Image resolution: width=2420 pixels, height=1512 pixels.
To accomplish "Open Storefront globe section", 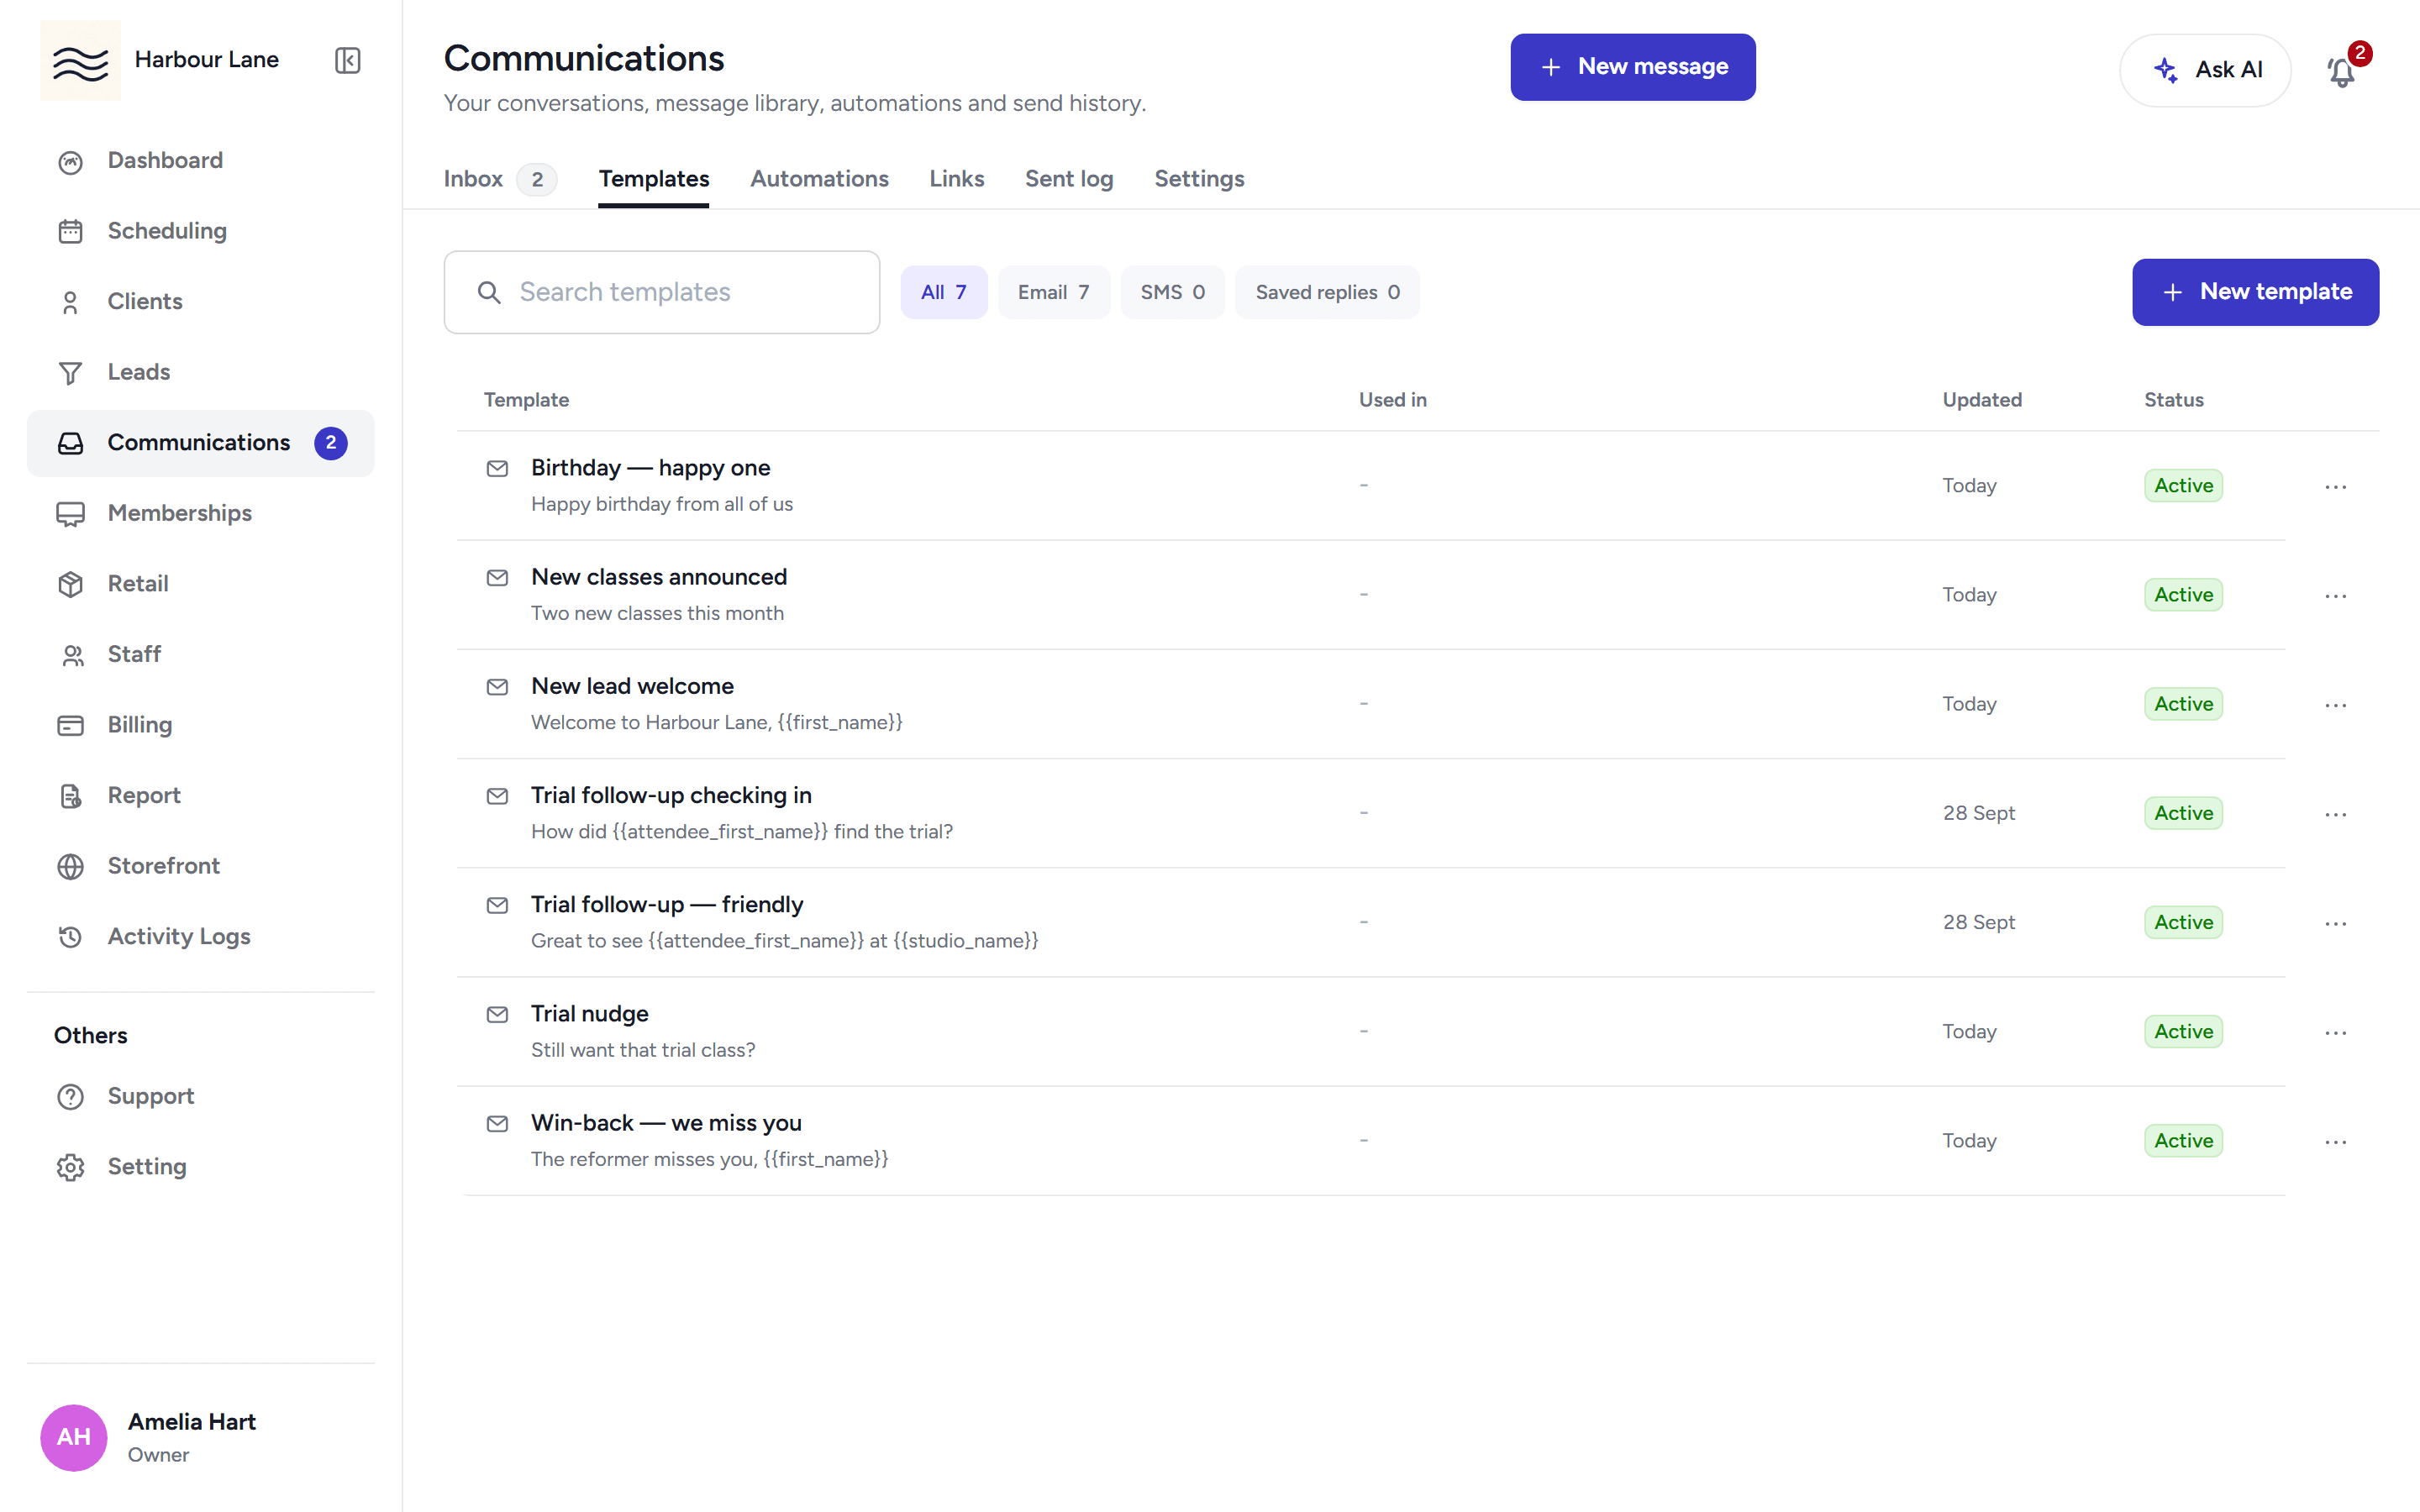I will point(200,866).
